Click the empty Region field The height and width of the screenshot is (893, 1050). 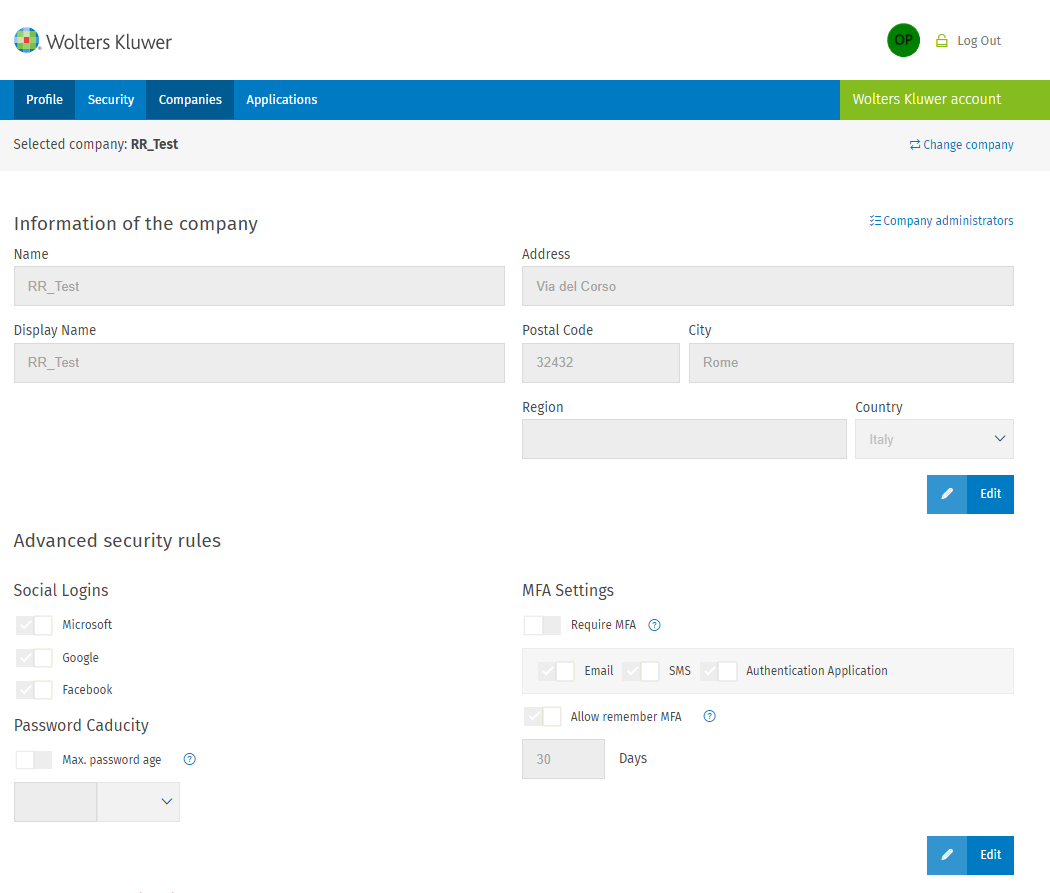point(684,439)
